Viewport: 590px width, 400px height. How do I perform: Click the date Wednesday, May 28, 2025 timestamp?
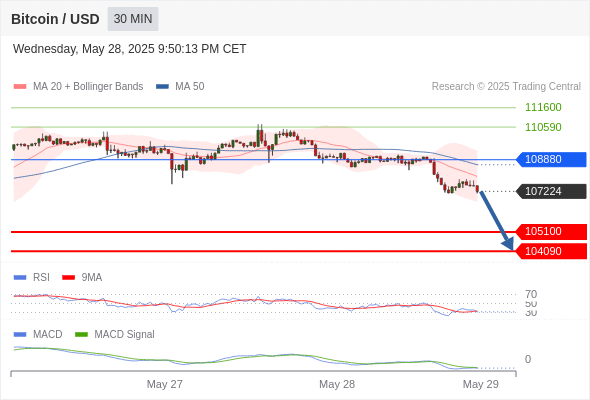coord(129,49)
